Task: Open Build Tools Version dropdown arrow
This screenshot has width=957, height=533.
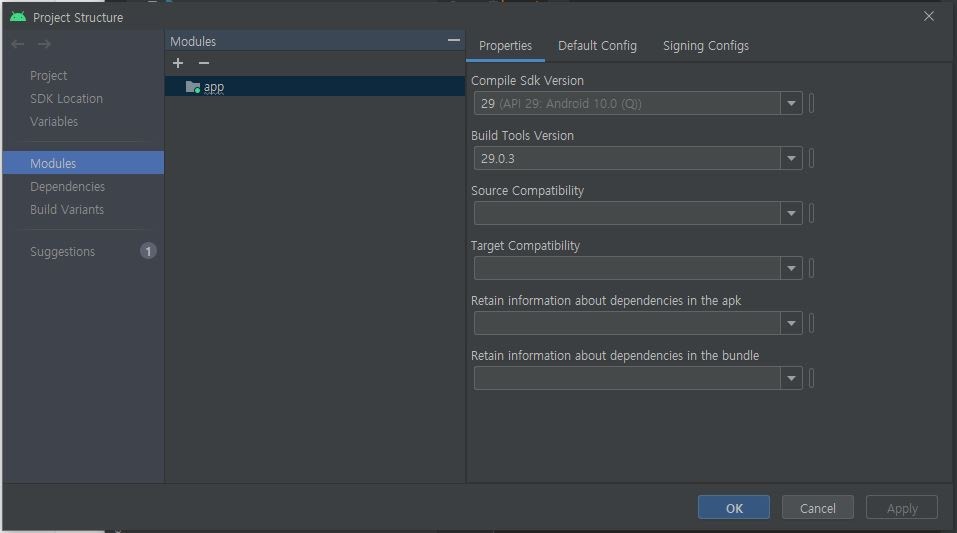Action: point(791,158)
